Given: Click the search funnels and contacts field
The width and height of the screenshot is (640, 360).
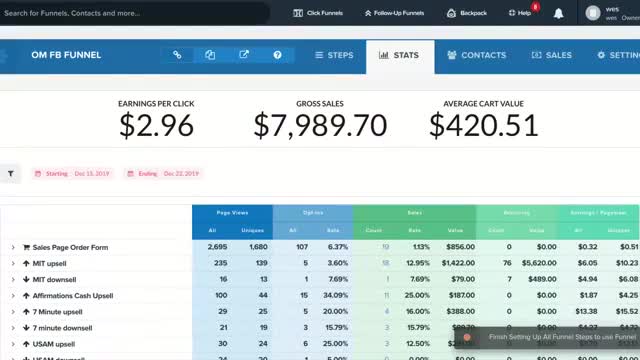Looking at the screenshot, I should [x=135, y=13].
